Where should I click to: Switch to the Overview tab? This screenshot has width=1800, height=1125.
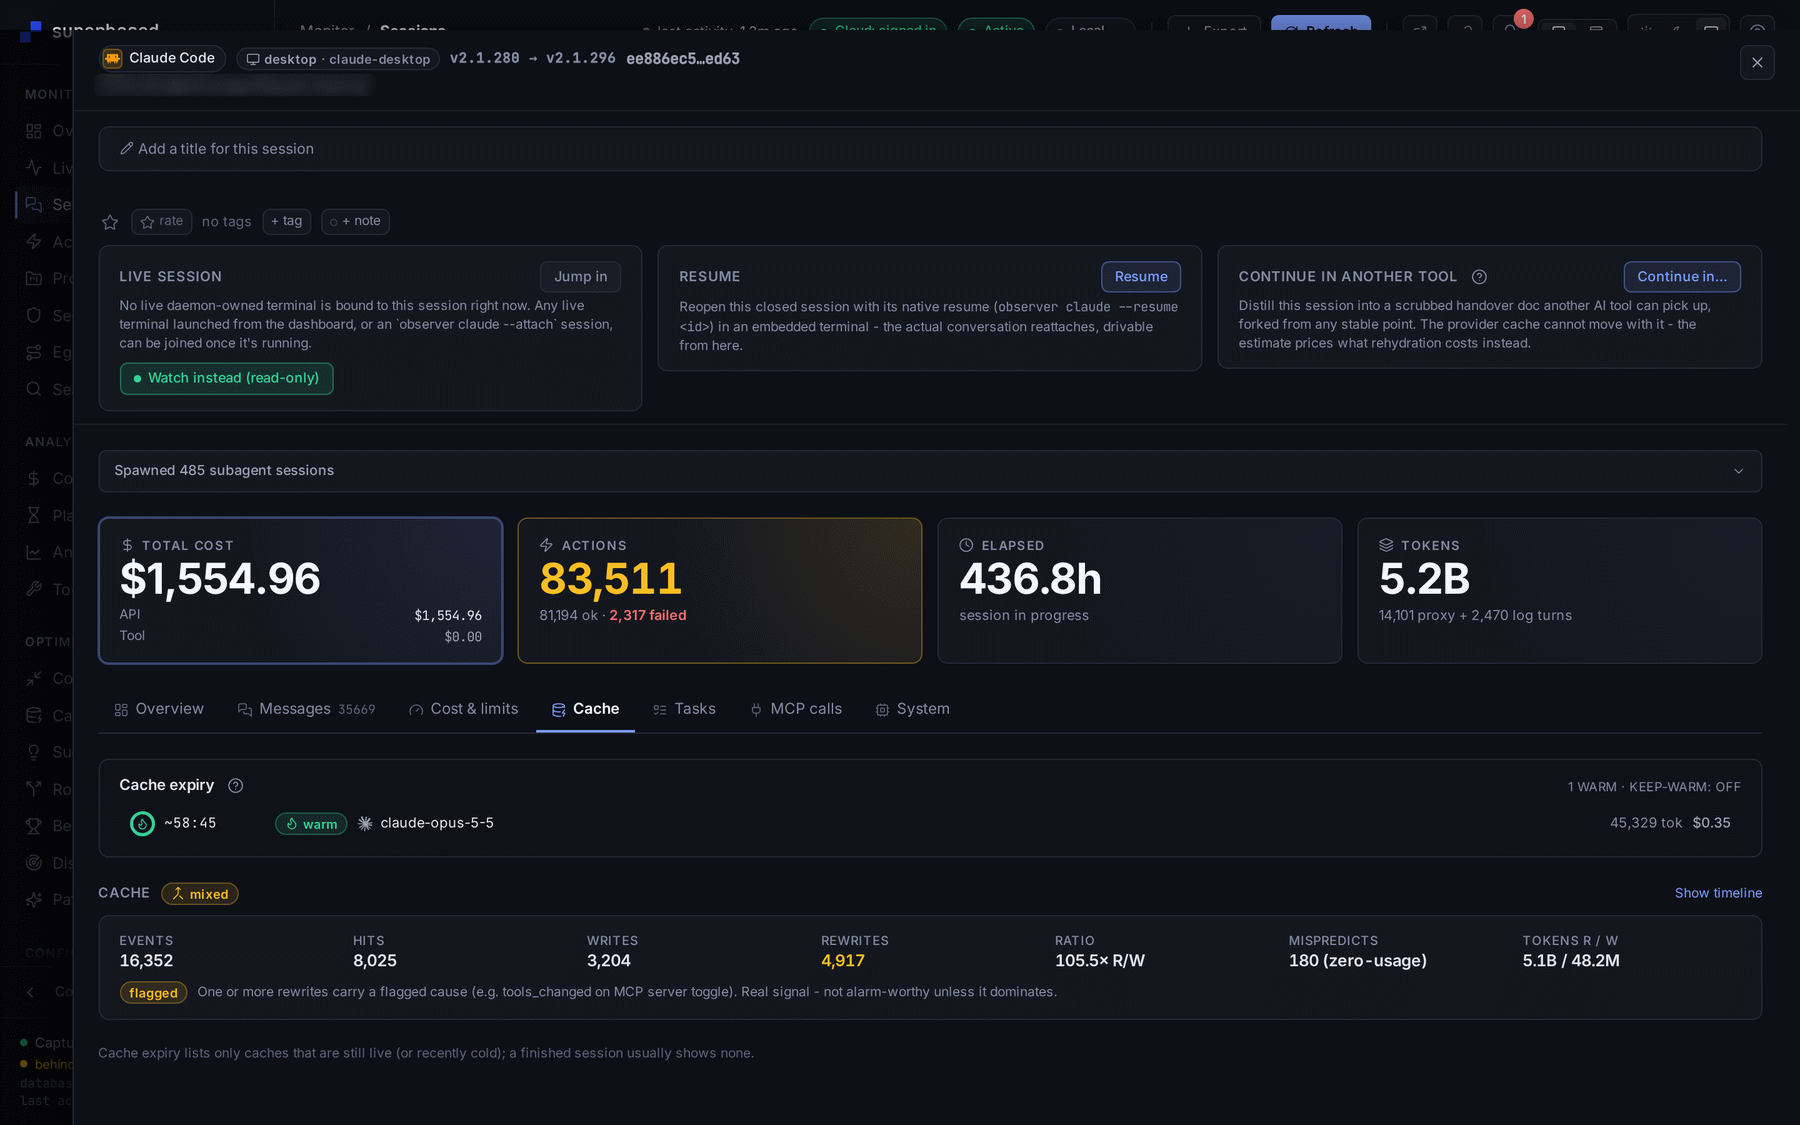coord(160,709)
